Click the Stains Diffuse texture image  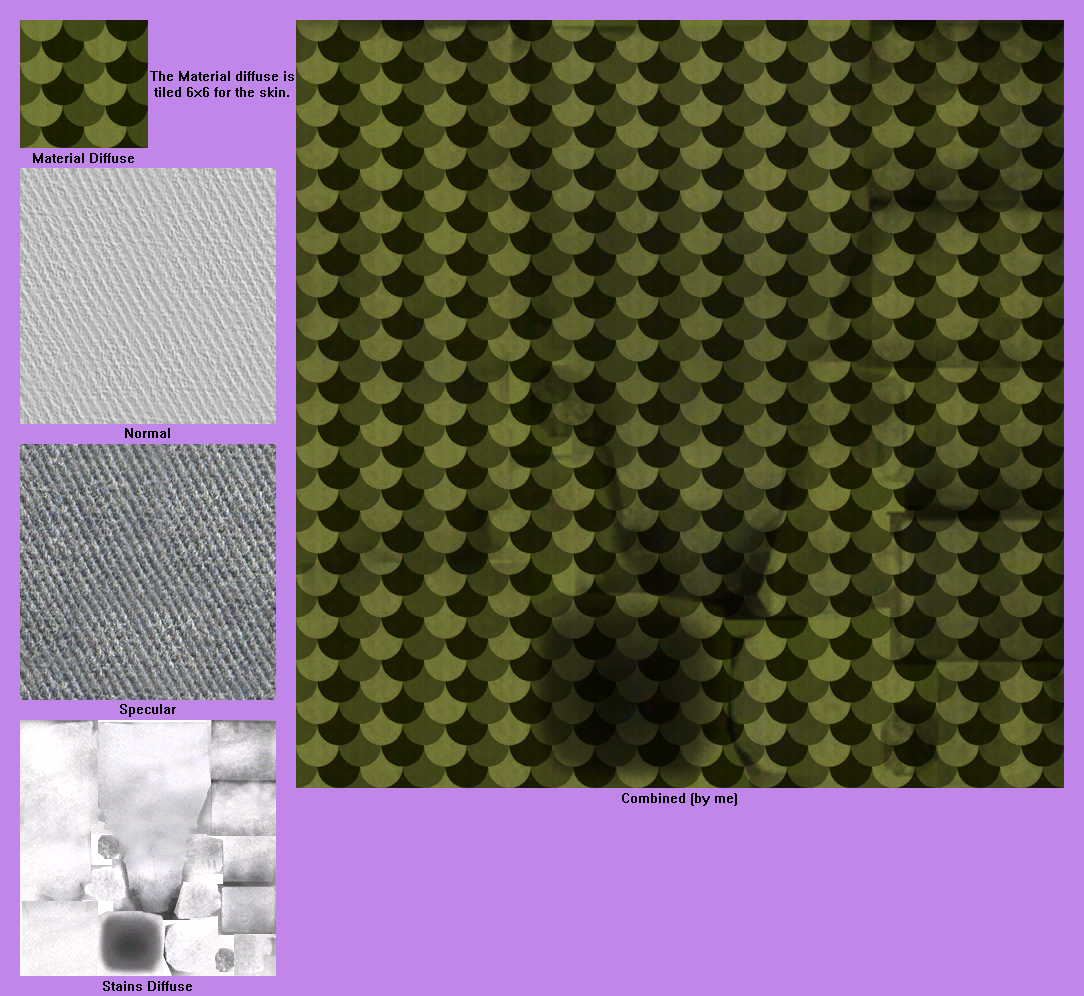tap(148, 848)
